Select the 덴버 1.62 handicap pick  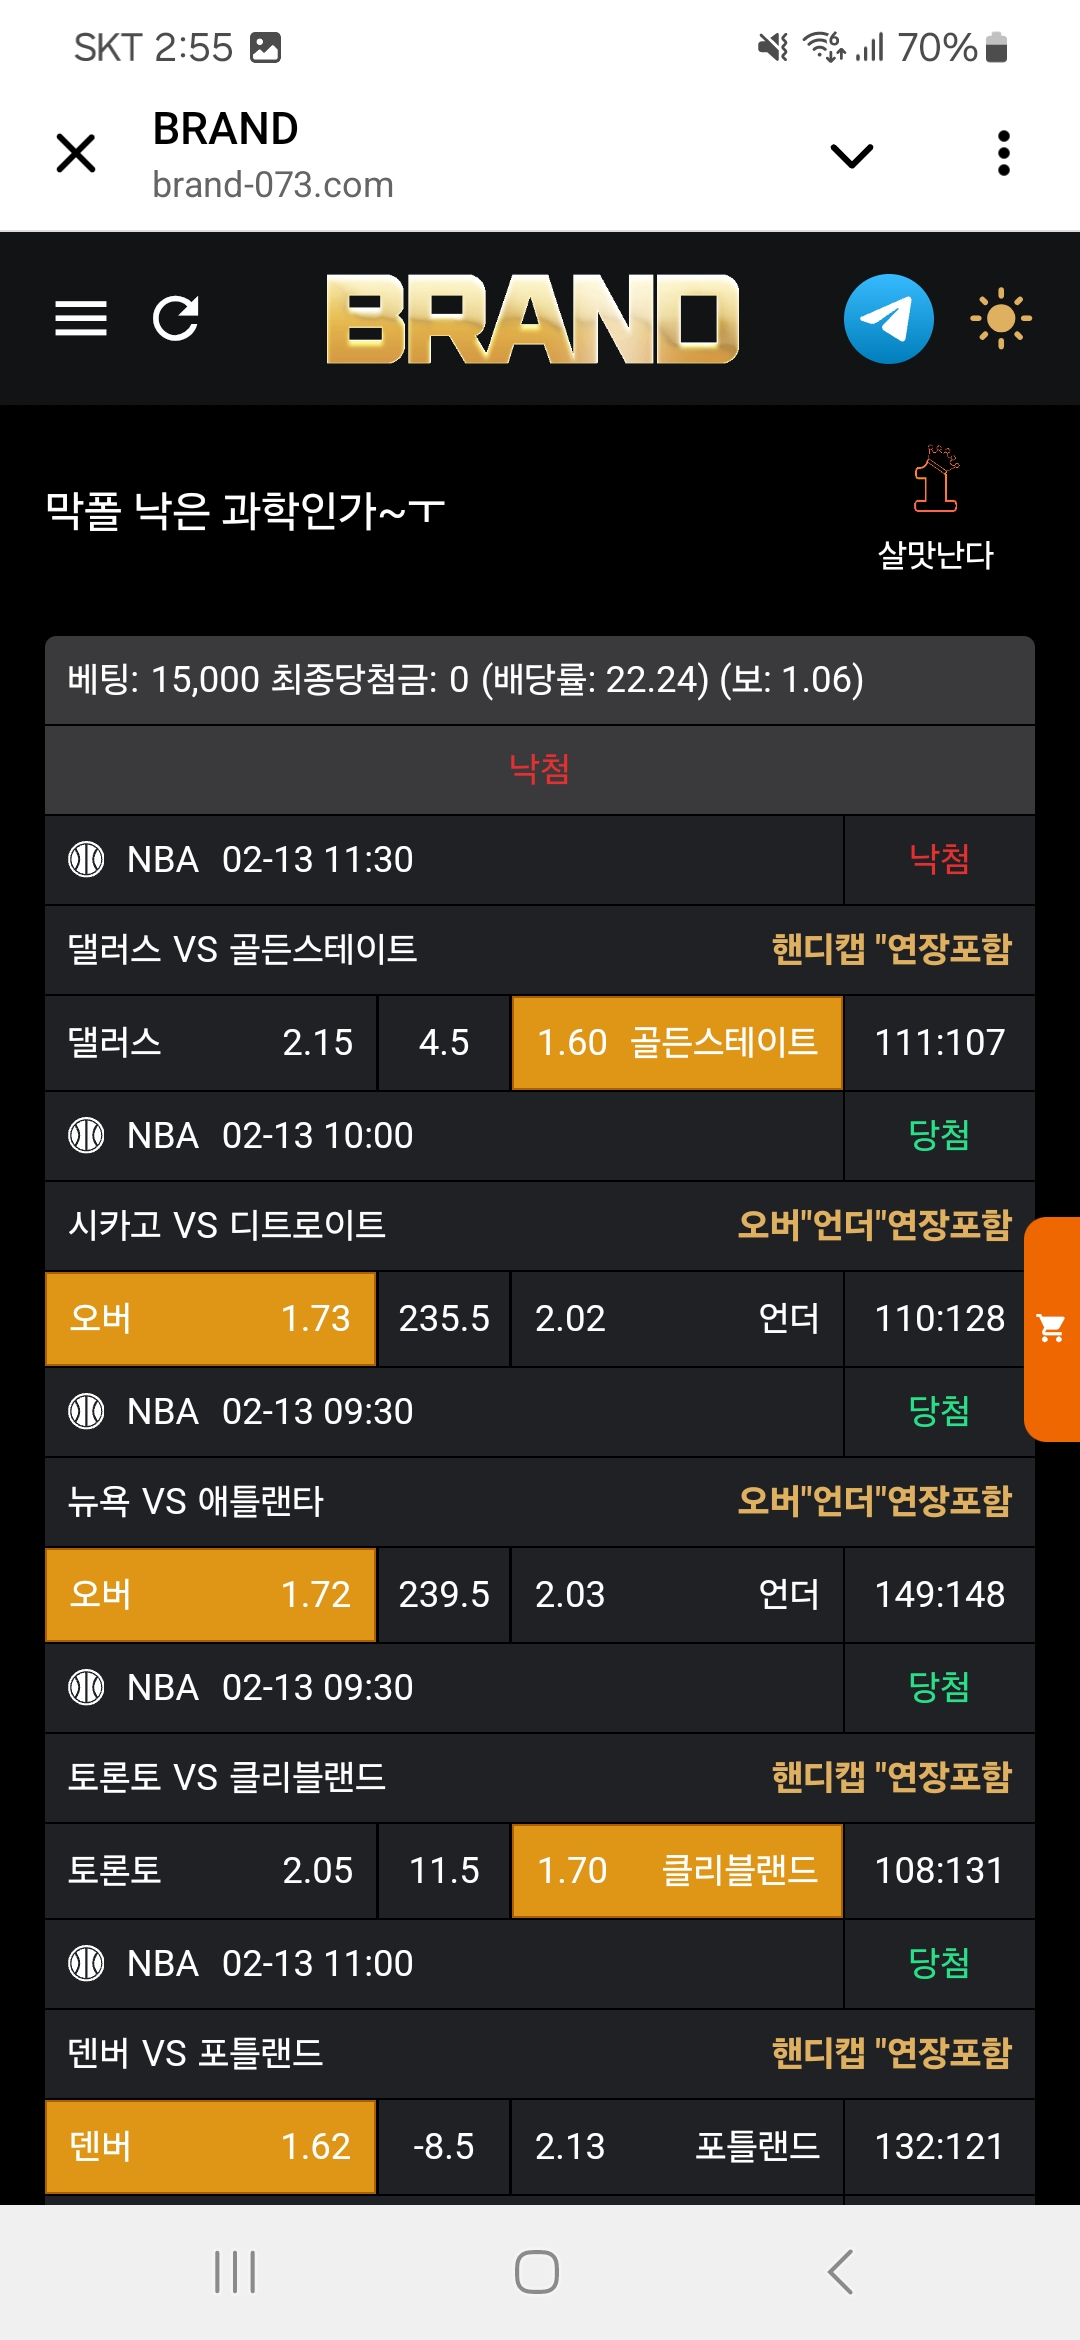[210, 2146]
